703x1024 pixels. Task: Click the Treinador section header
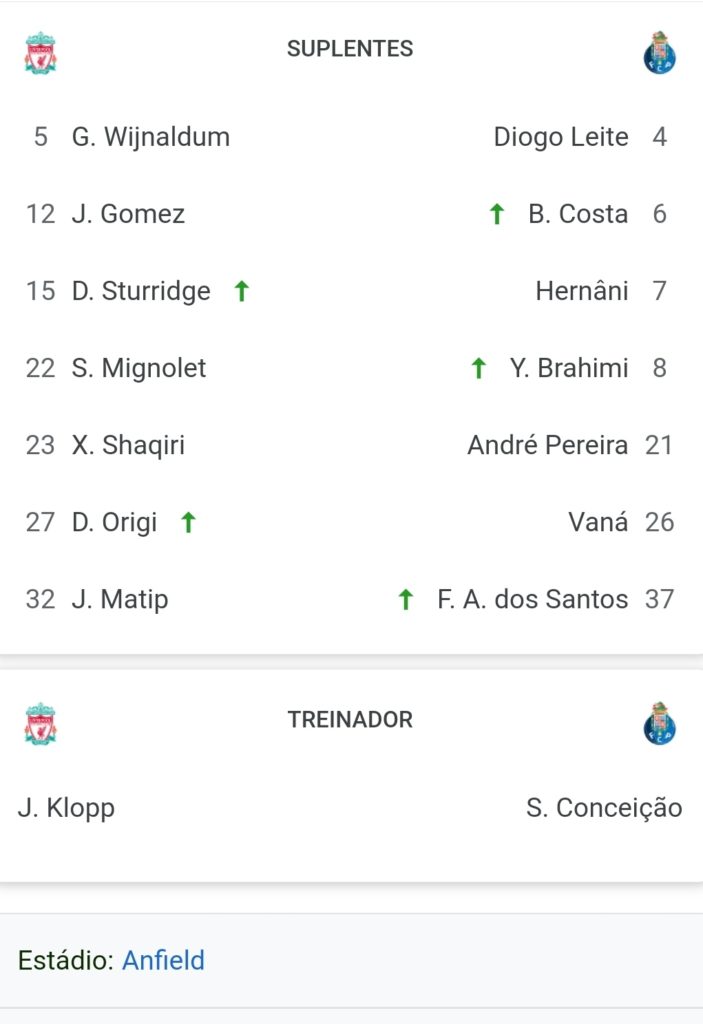(x=350, y=720)
